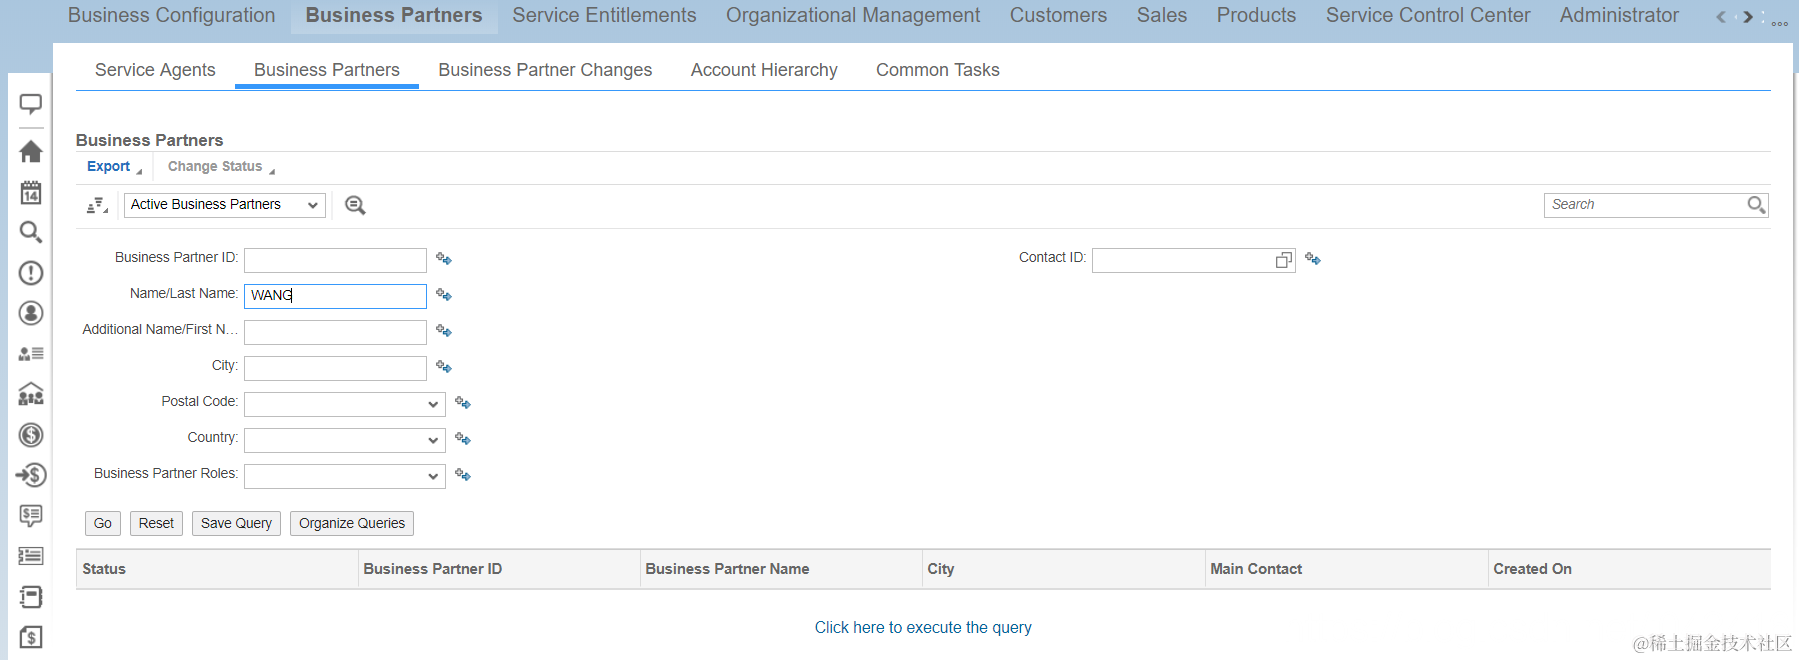Open the arrow-into-dollar sidebar icon

(31, 475)
